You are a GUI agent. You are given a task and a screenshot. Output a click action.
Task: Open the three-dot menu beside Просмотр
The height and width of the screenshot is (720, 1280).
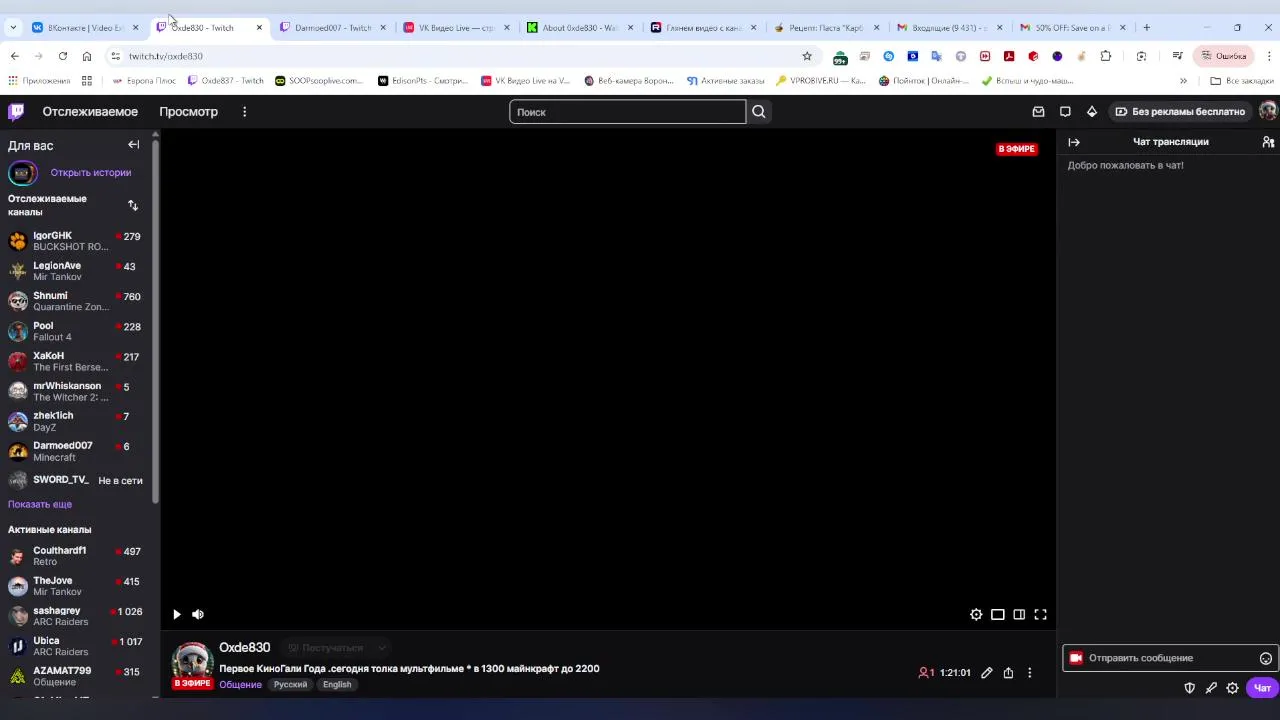244,112
